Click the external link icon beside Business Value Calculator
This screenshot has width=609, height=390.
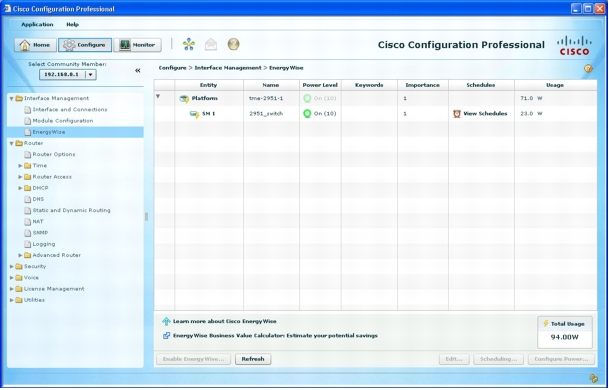coord(166,336)
